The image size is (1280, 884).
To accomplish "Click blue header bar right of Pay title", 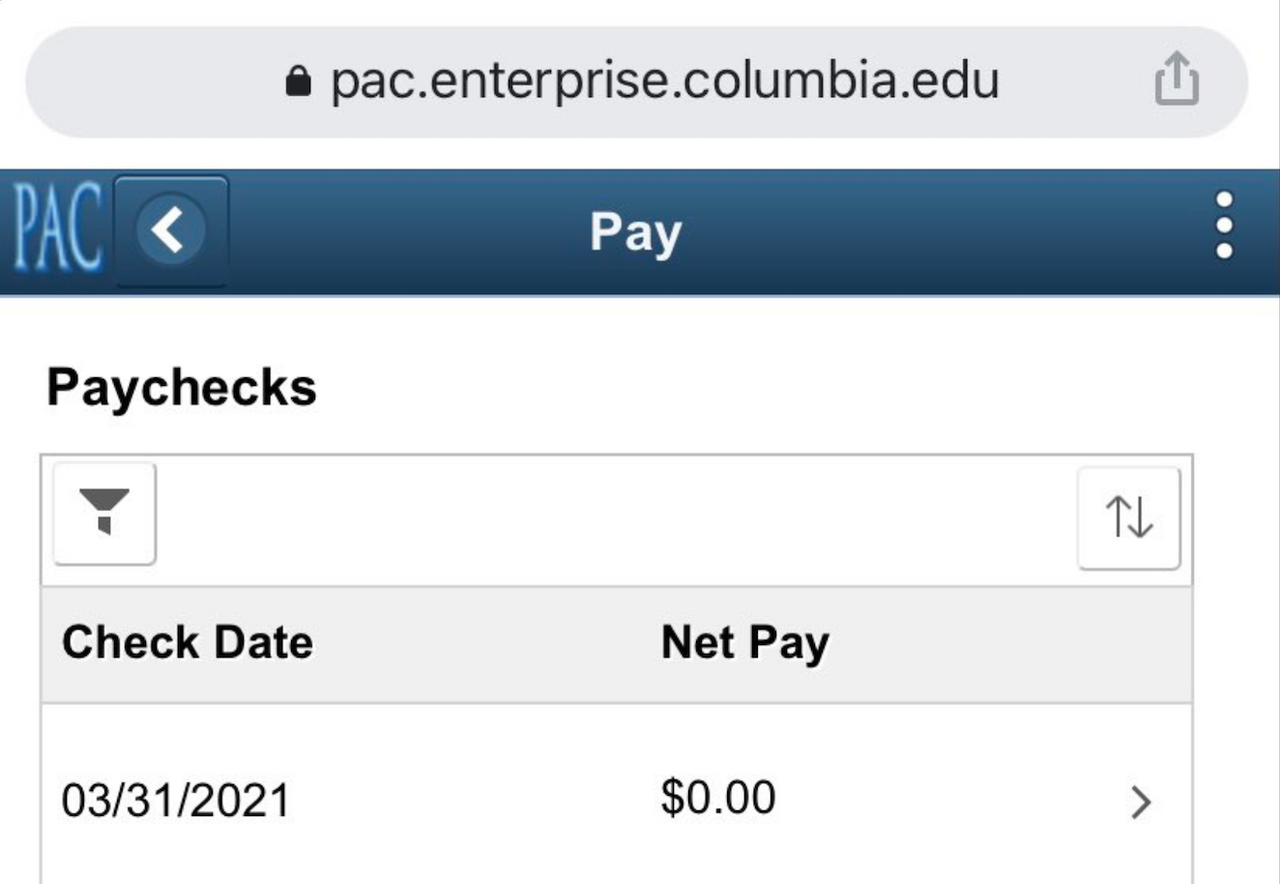I will coord(950,232).
